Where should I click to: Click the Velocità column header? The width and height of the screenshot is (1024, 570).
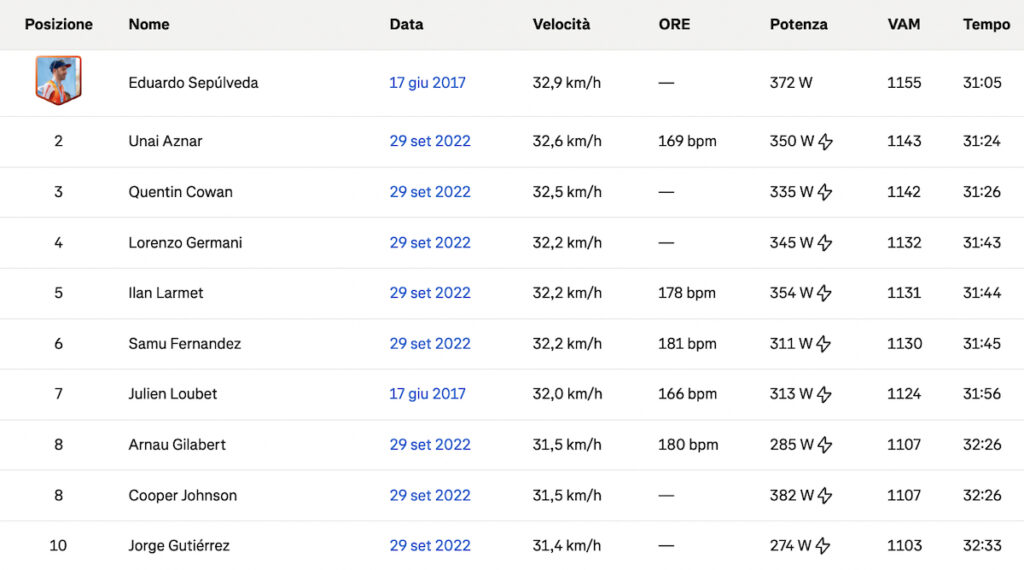coord(561,24)
